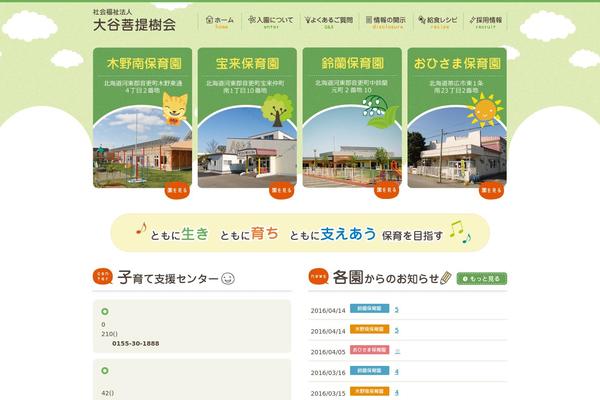Click the orange 園を見る button under 木野南保育園
This screenshot has width=600, height=400.
tap(177, 190)
